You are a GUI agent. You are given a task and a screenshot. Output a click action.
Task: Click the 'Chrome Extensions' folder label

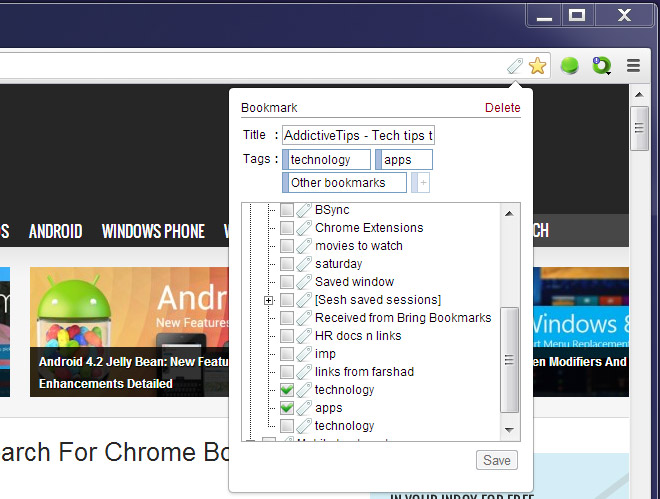(369, 228)
